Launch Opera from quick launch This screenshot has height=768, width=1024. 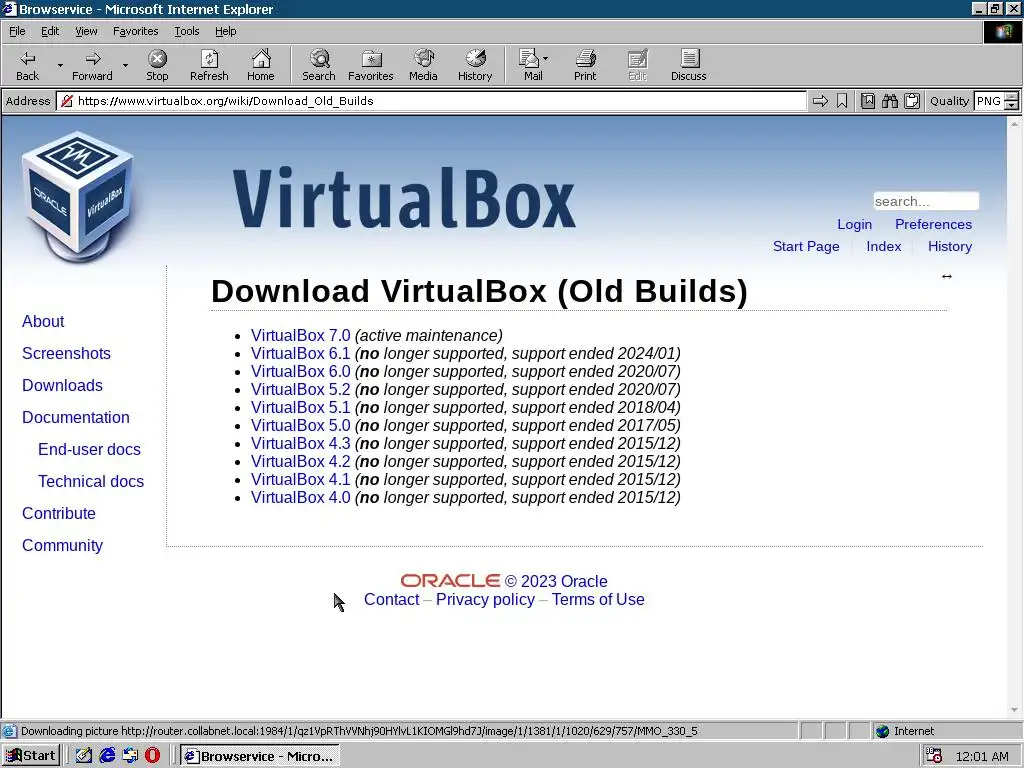point(152,756)
